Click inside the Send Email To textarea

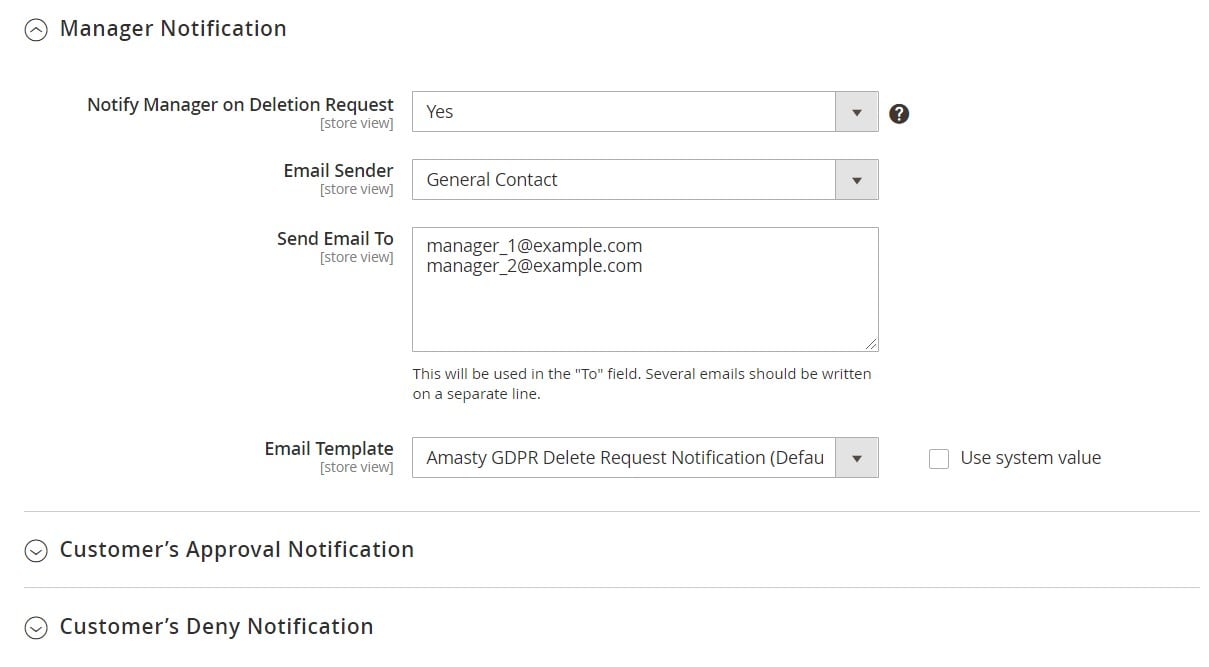(645, 289)
